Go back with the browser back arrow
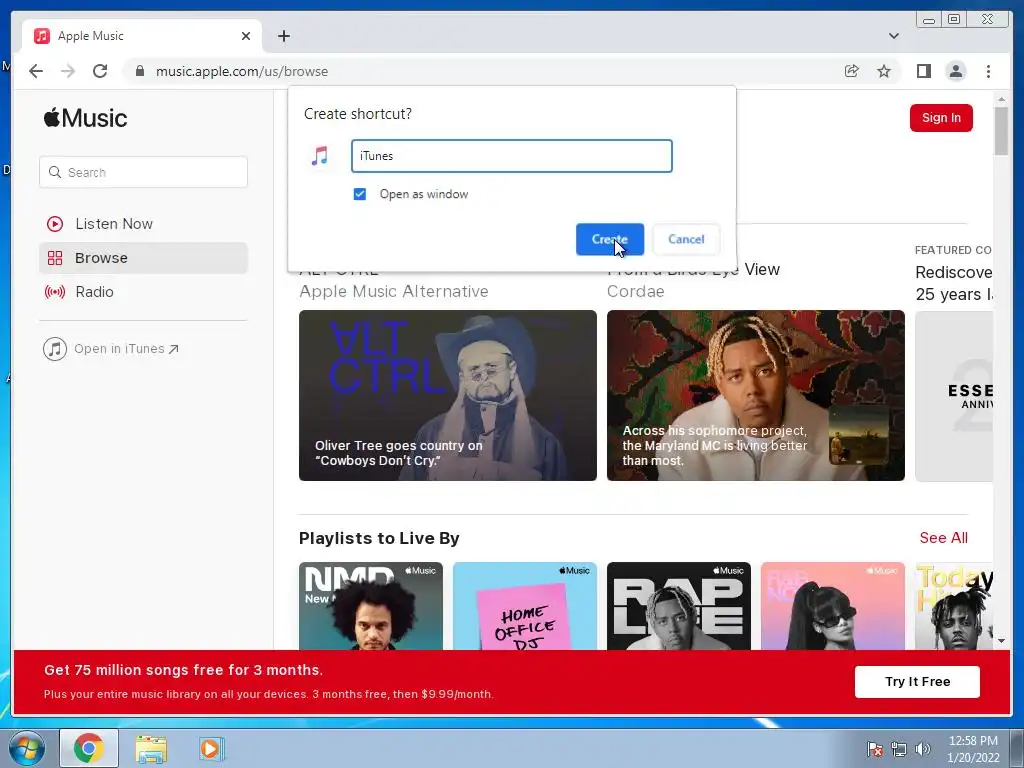 [x=36, y=71]
